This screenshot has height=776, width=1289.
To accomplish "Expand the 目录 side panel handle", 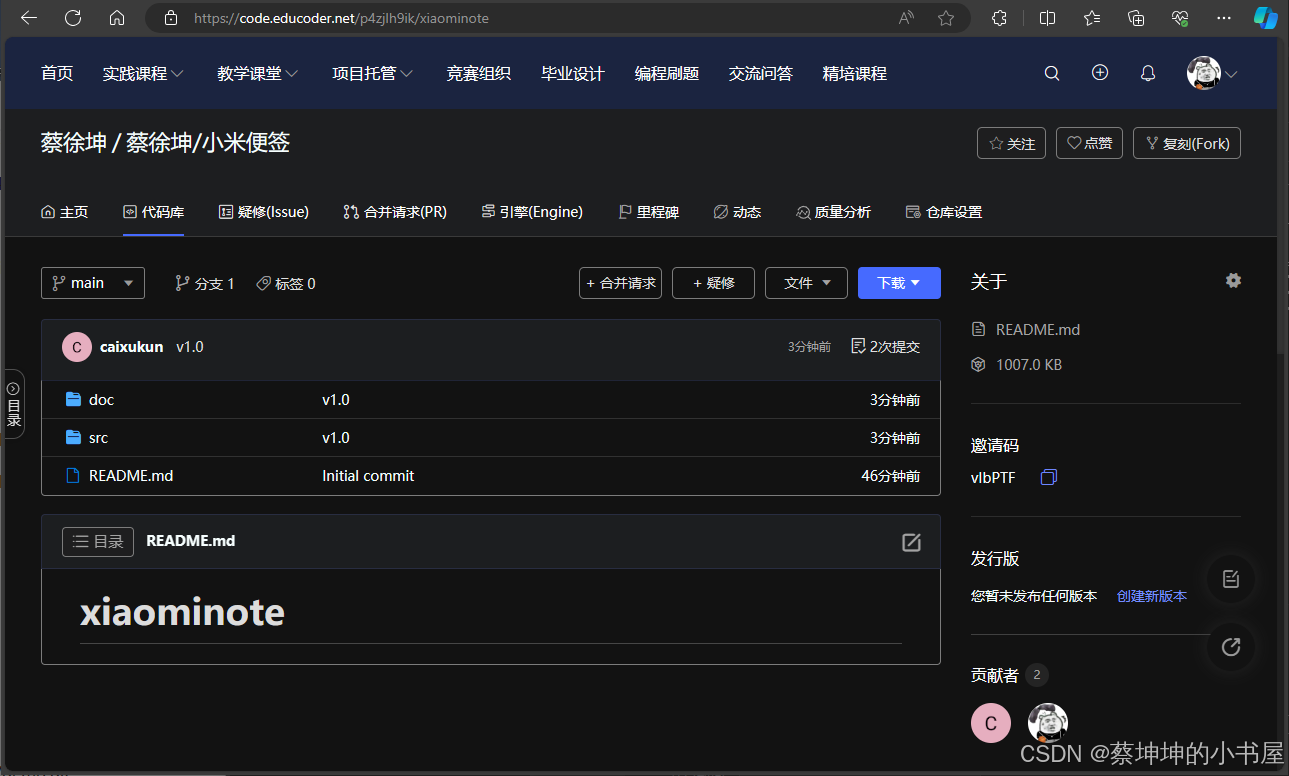I will click(14, 404).
